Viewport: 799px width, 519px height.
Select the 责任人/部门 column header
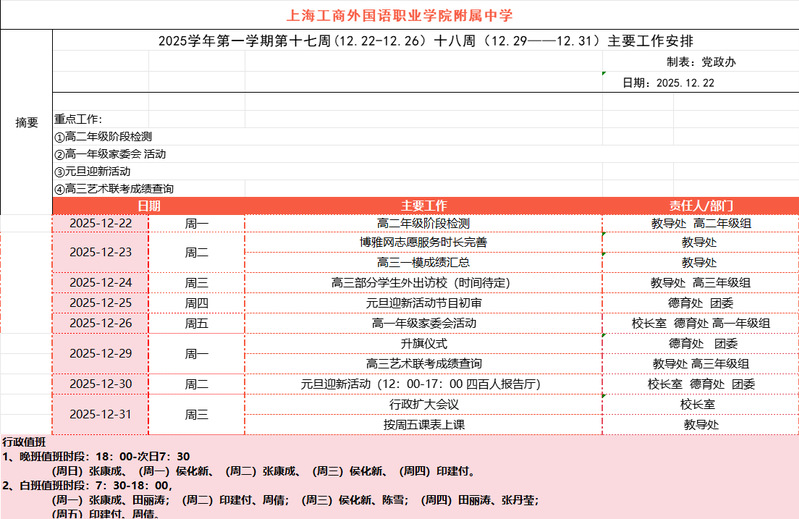point(700,205)
